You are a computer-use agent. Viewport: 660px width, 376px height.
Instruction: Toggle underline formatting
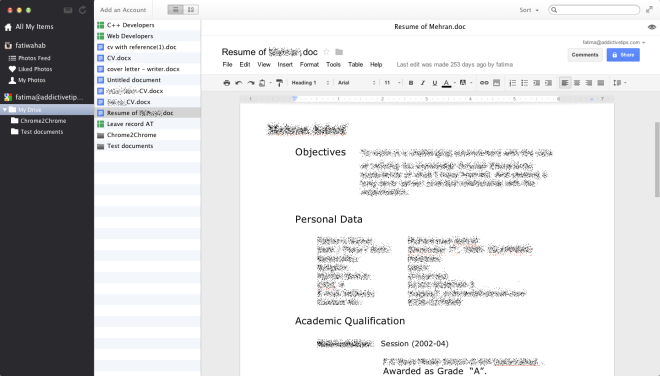coord(434,83)
